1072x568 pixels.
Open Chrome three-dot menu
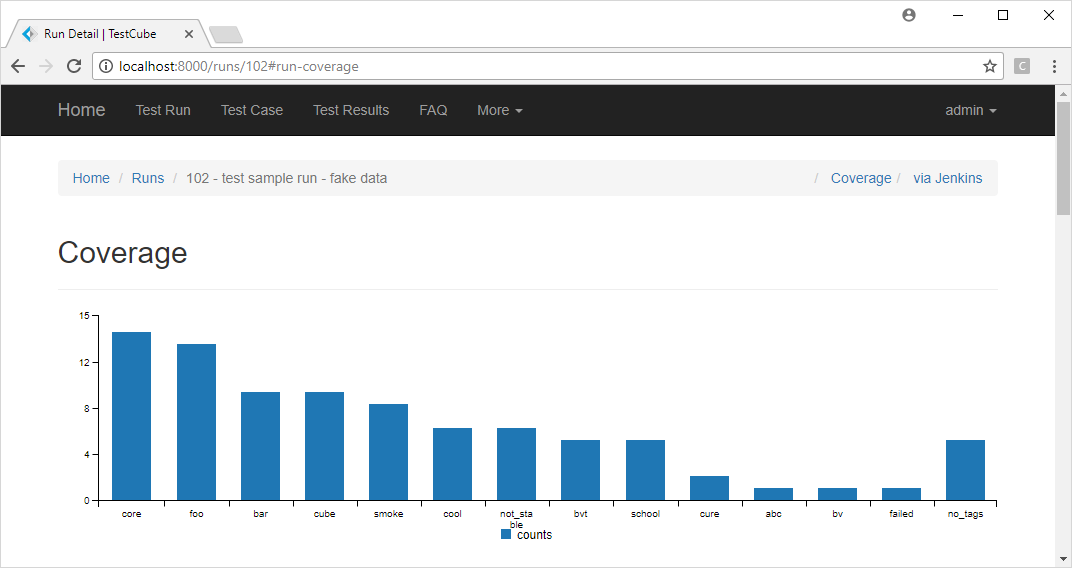tap(1054, 66)
